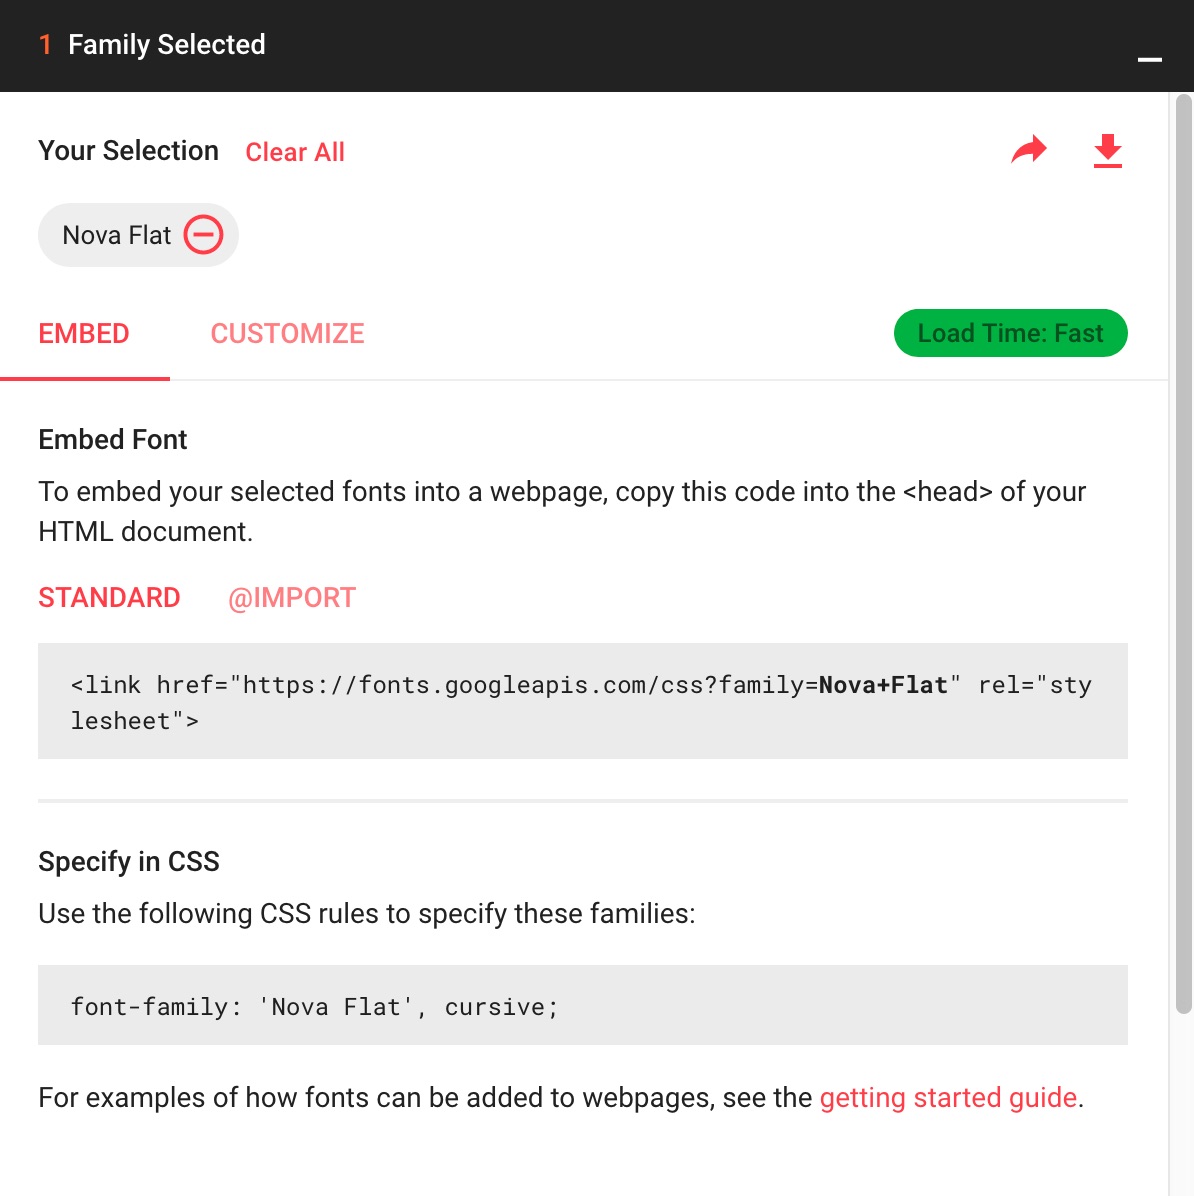1194x1196 pixels.
Task: Switch to the EMBED tab
Action: 84,333
